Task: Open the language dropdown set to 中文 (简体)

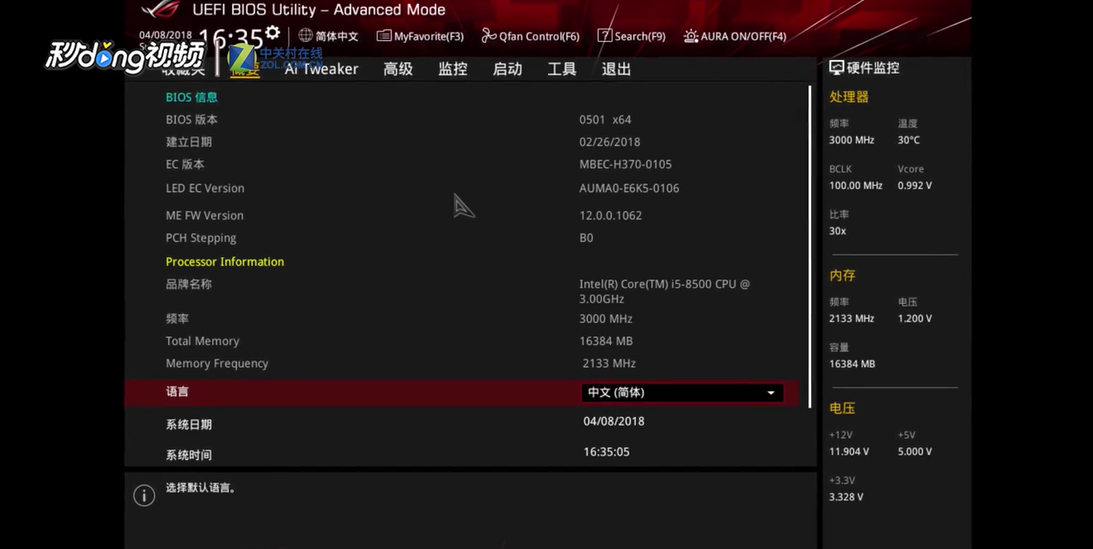Action: 682,392
